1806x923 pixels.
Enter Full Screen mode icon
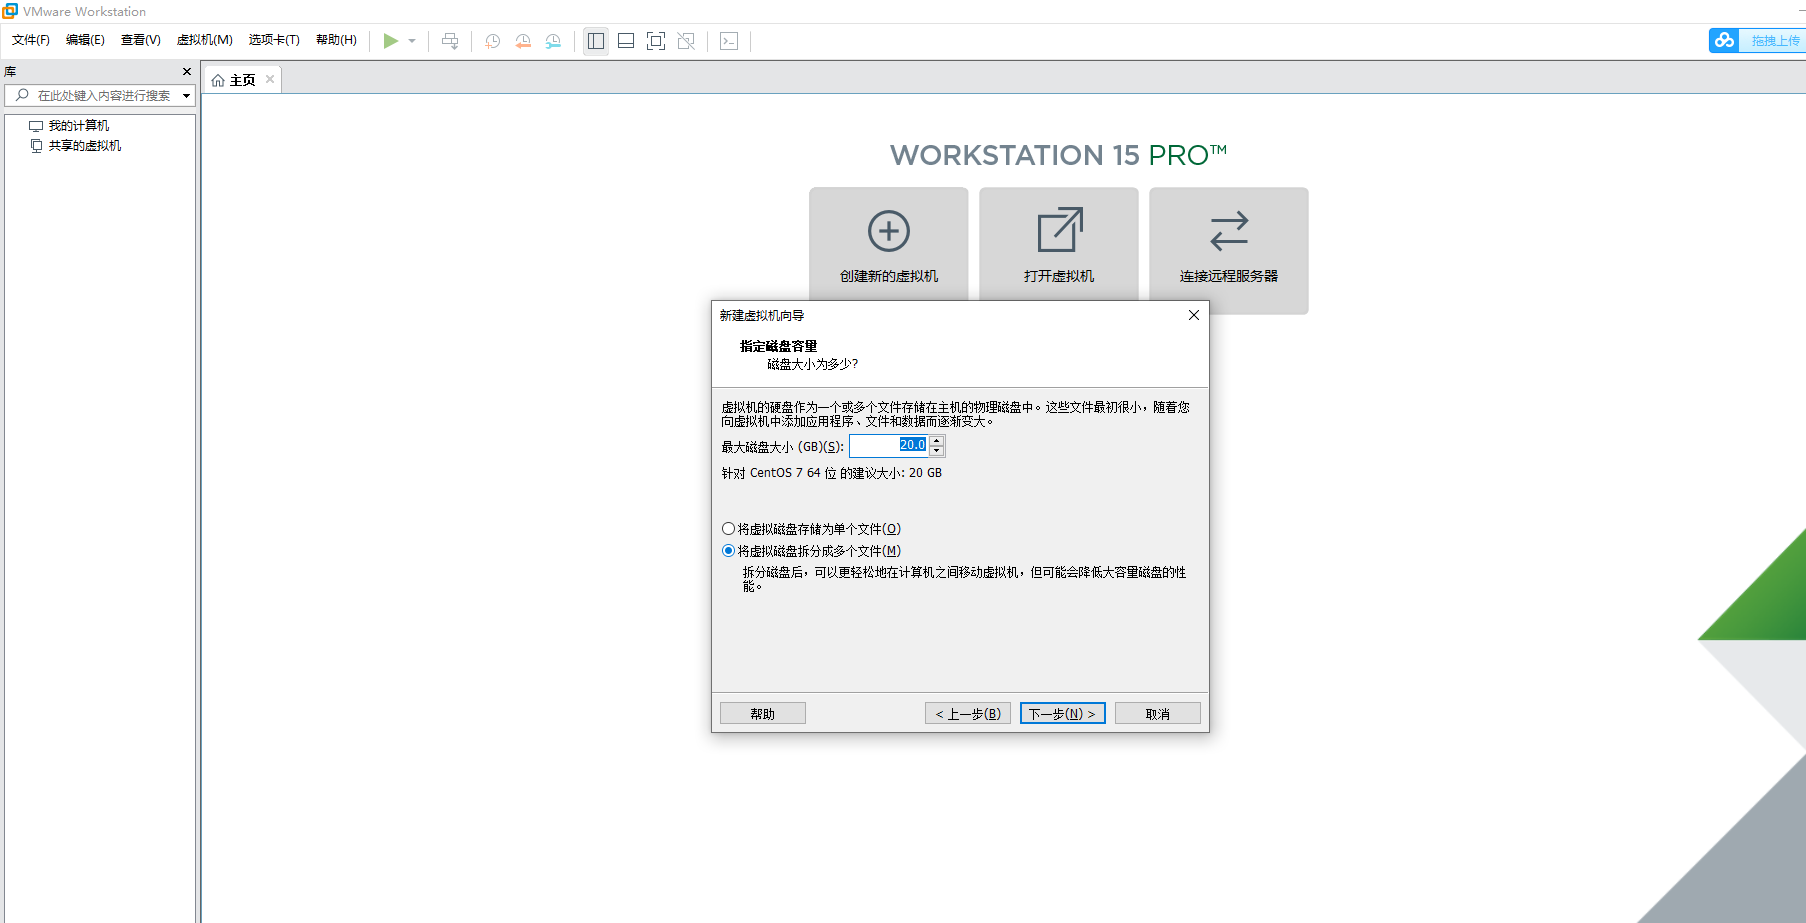pyautogui.click(x=656, y=40)
